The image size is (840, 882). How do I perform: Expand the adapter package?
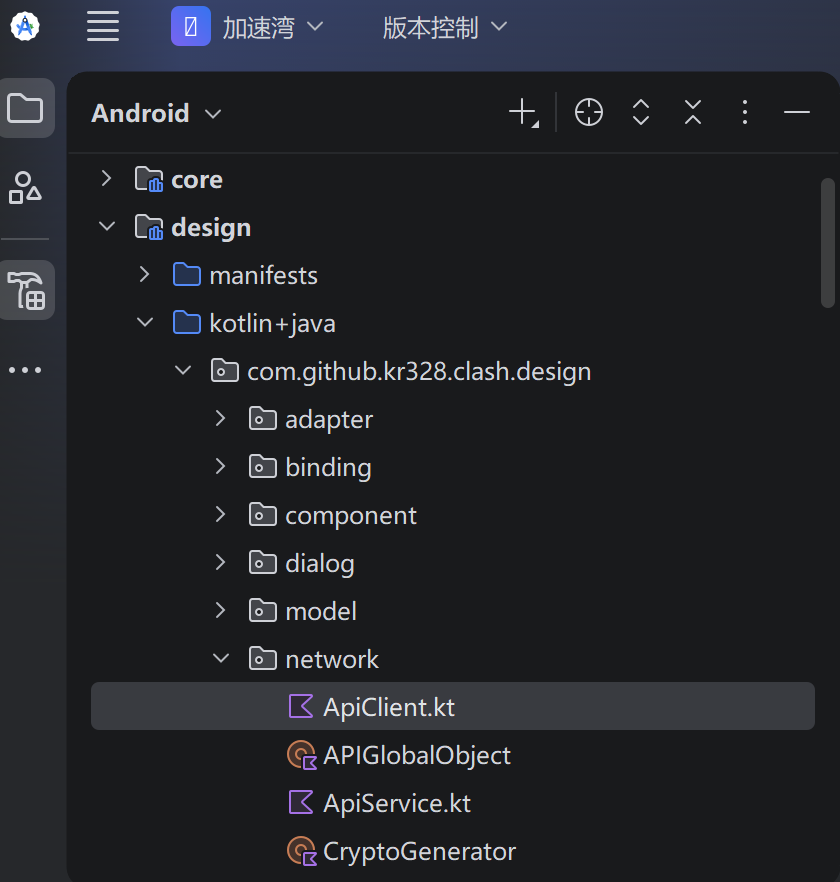[x=221, y=418]
